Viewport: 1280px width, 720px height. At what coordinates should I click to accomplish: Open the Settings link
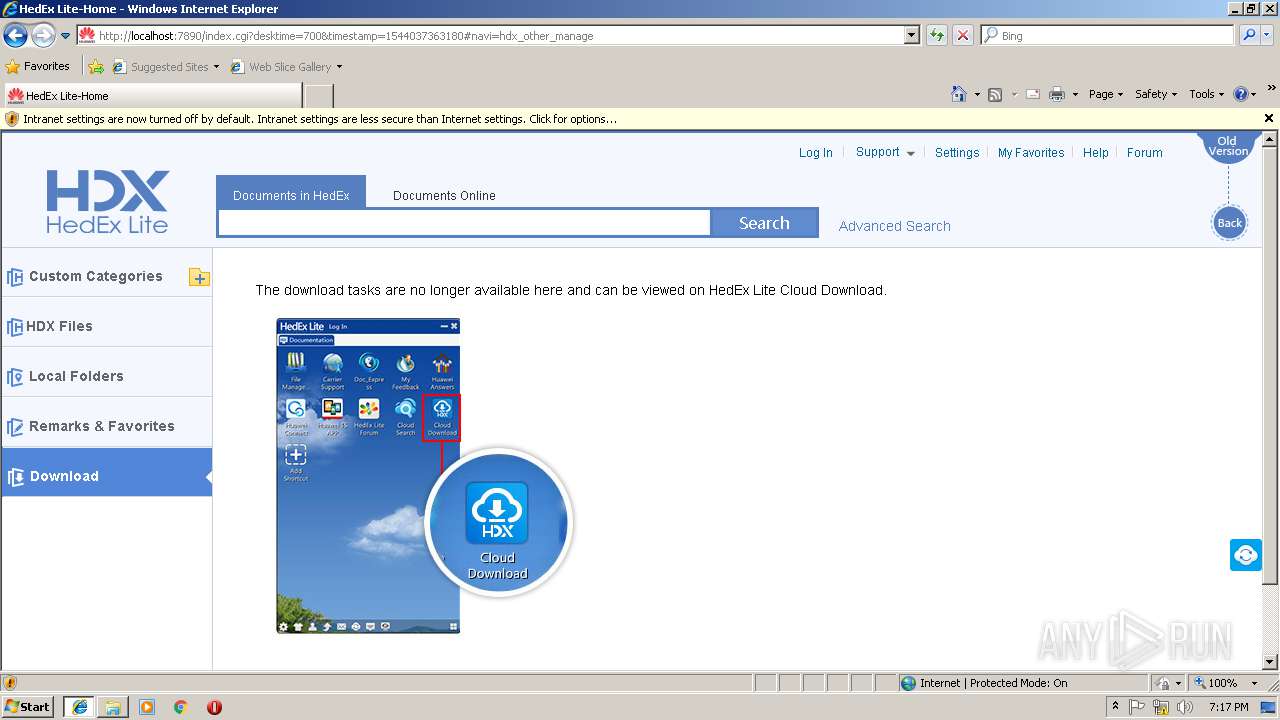coord(957,153)
